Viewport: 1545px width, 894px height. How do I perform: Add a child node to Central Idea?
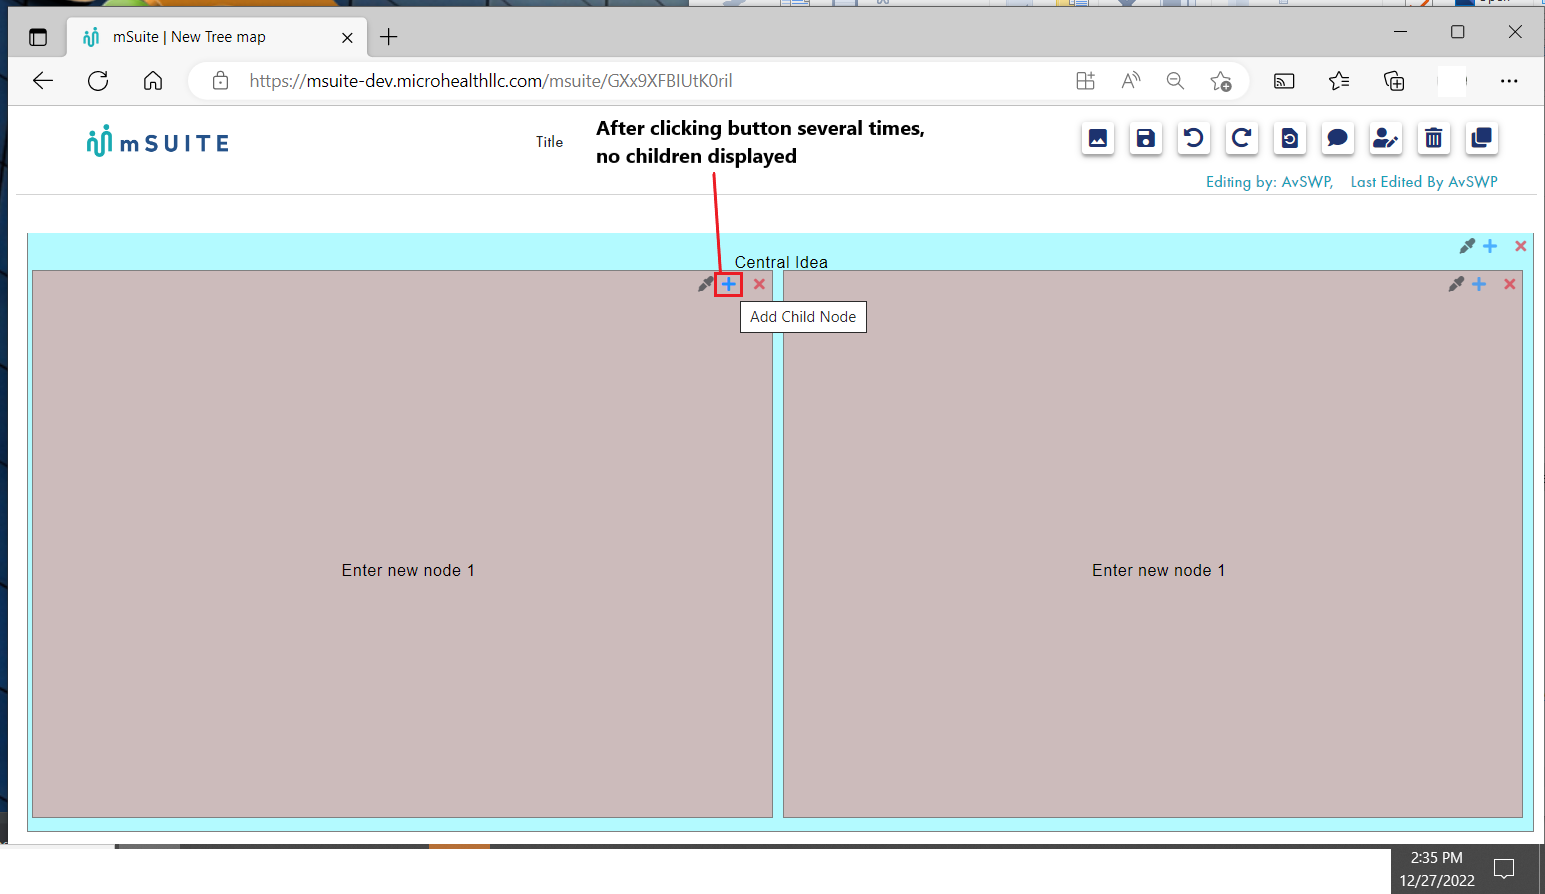click(x=1490, y=245)
